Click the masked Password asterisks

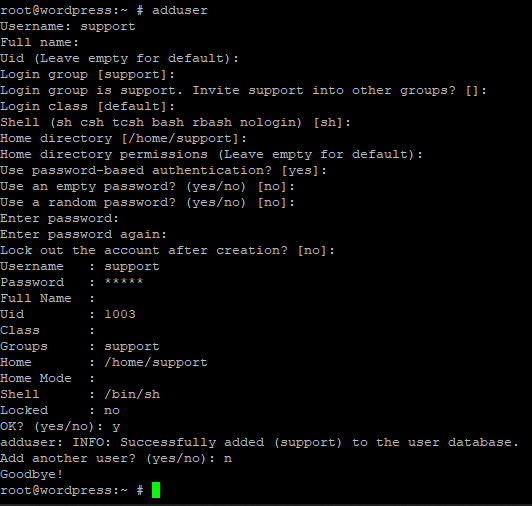click(x=124, y=282)
